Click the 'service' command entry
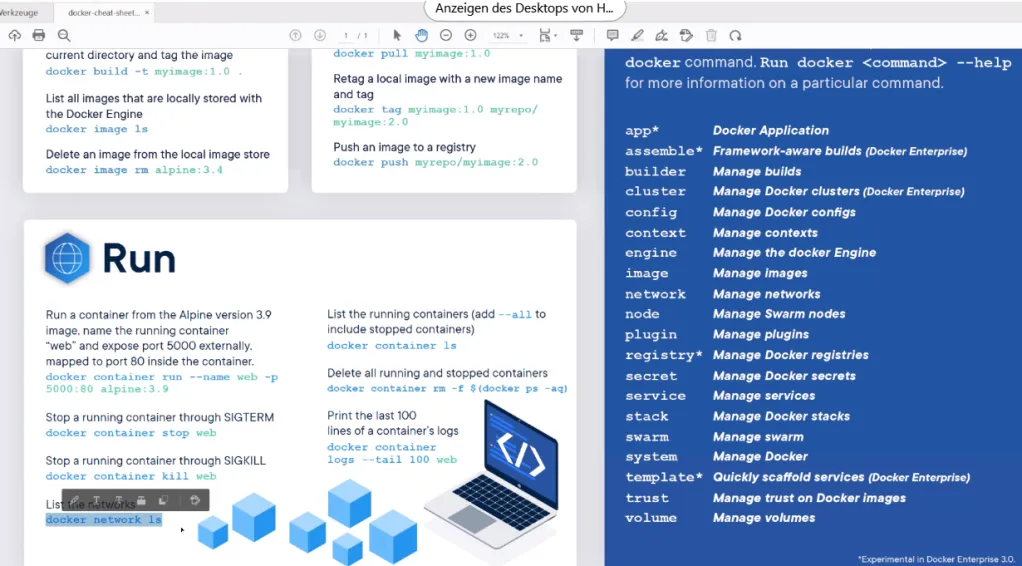1022x566 pixels. pyautogui.click(x=655, y=396)
